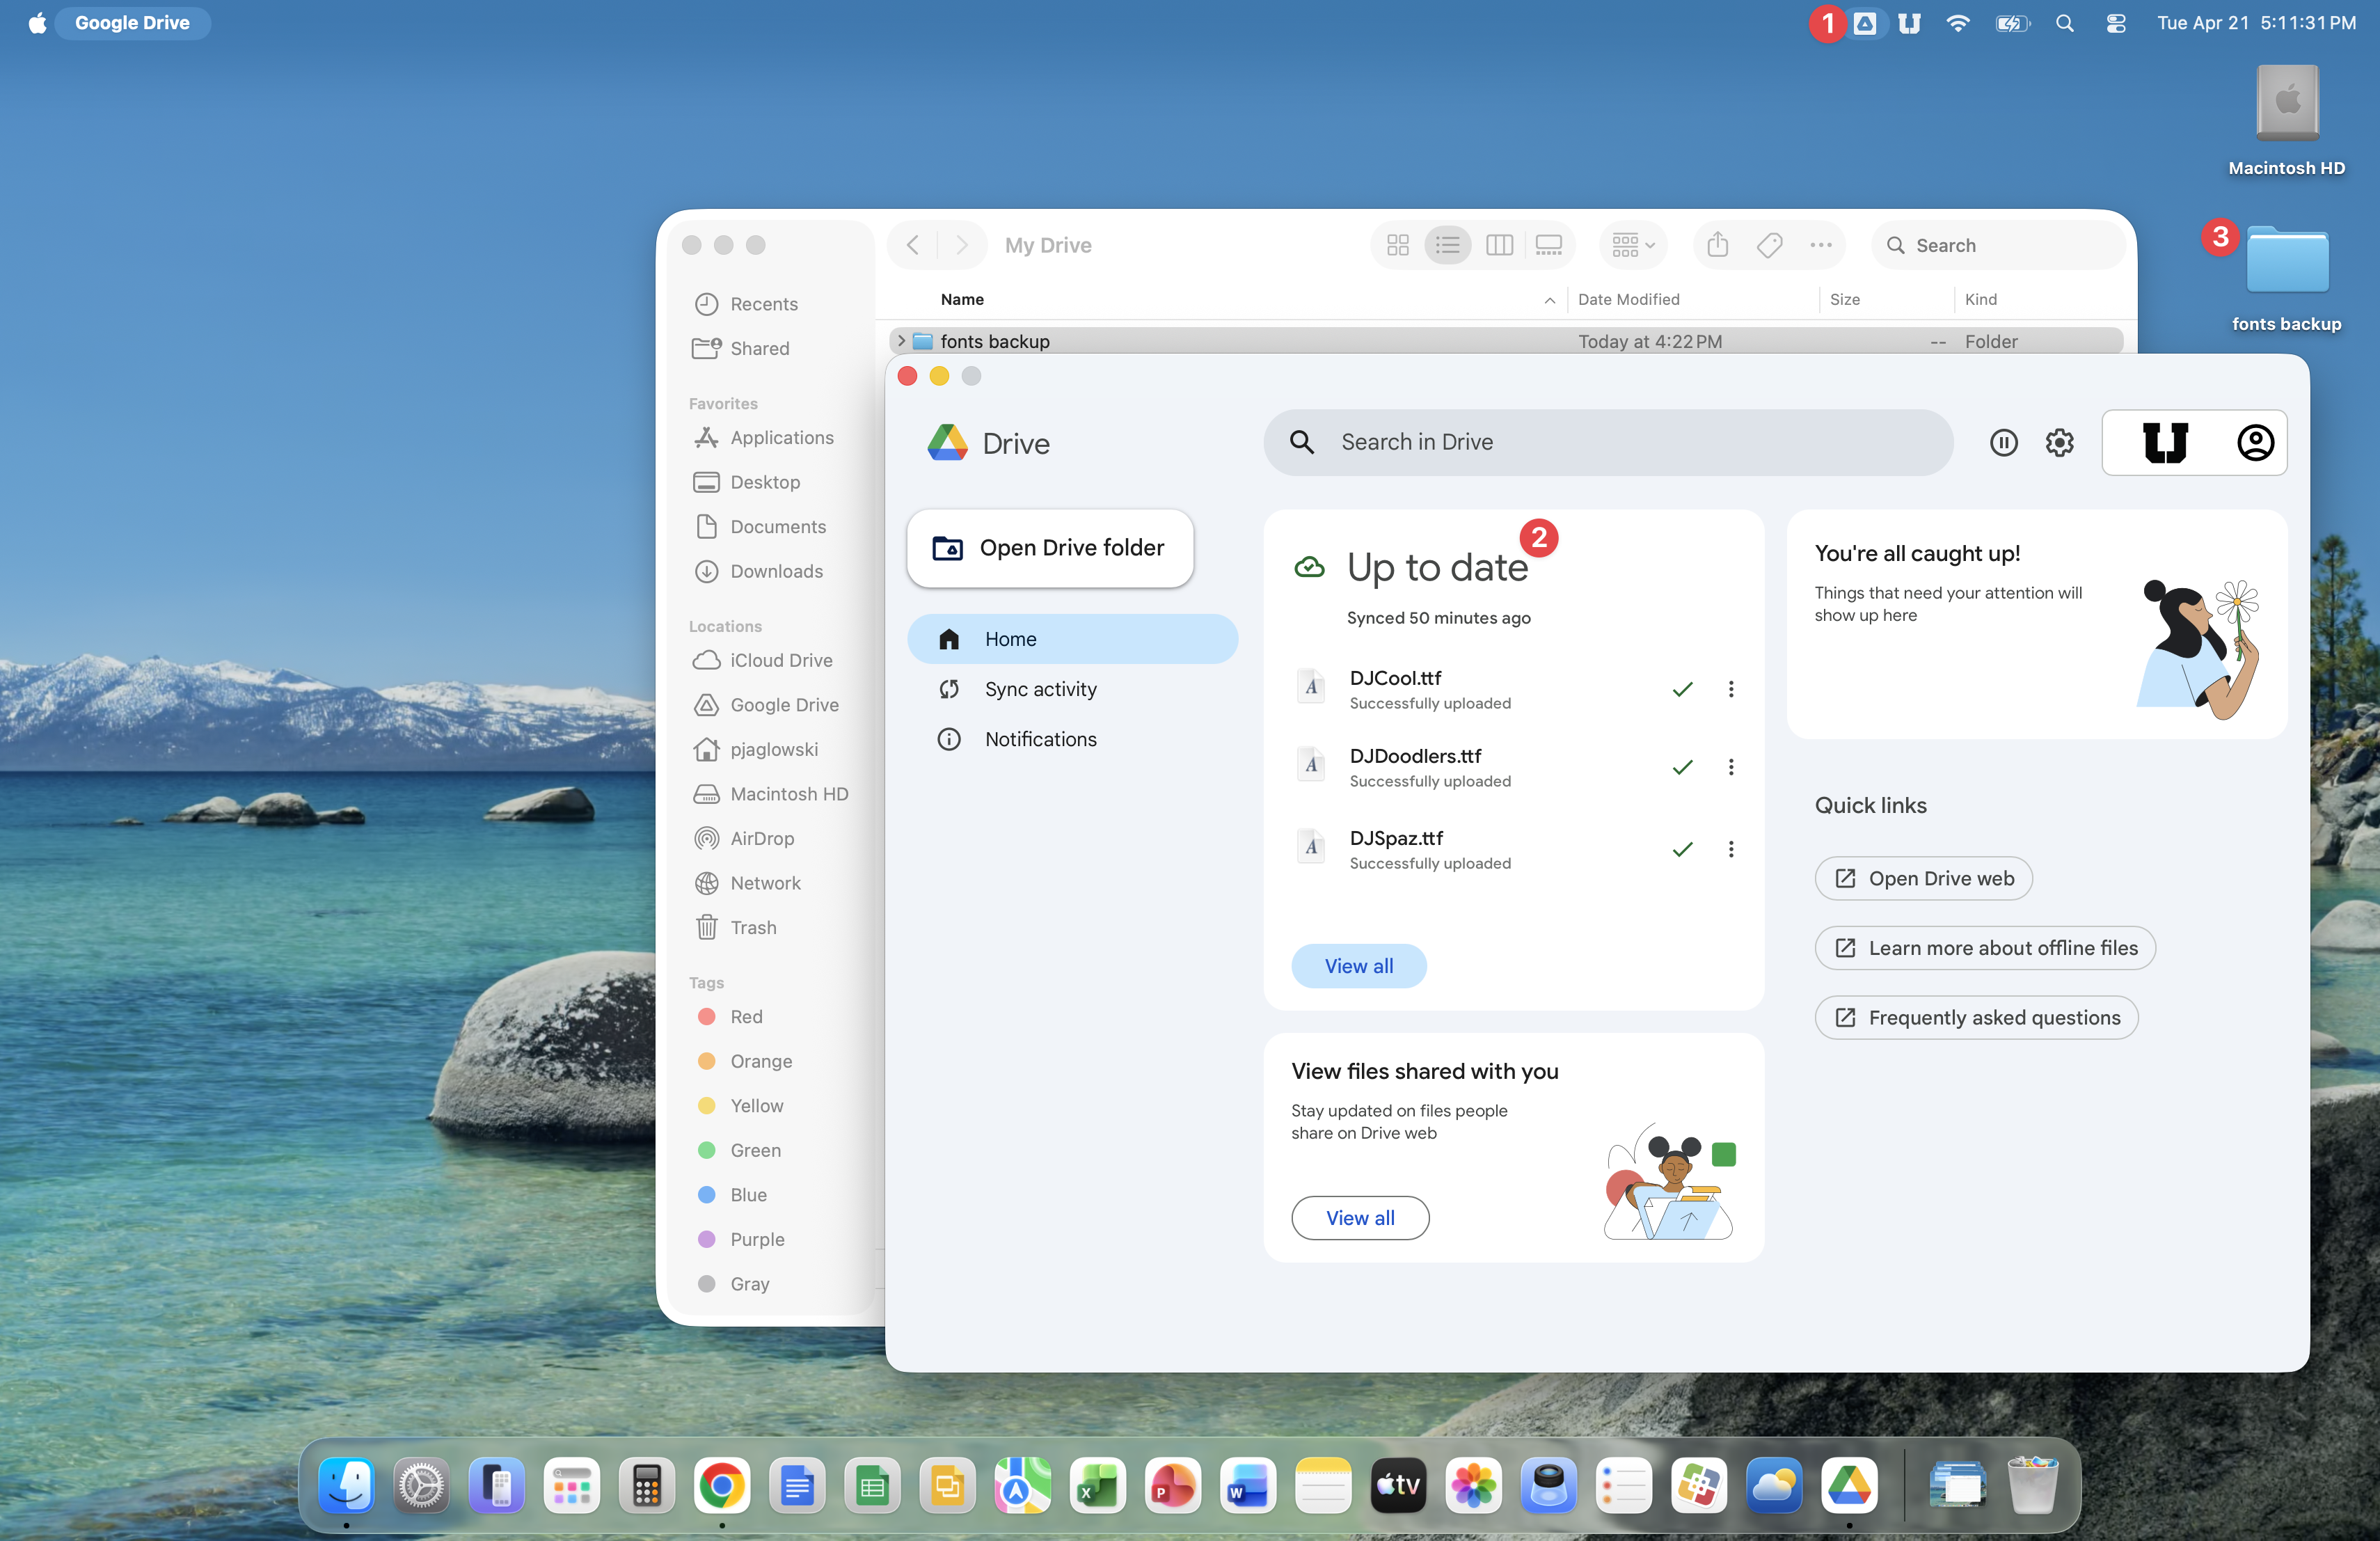Viewport: 2380px width, 1541px height.
Task: Open more options for DJCool.ttf
Action: coord(1731,689)
